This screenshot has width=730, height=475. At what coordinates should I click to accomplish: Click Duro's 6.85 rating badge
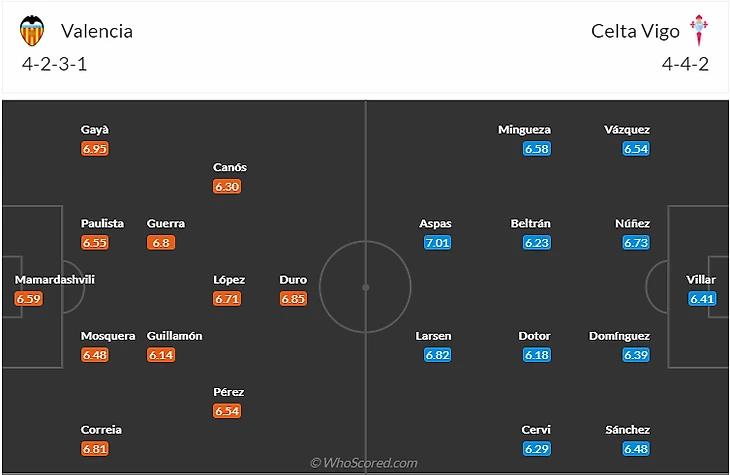(x=293, y=298)
